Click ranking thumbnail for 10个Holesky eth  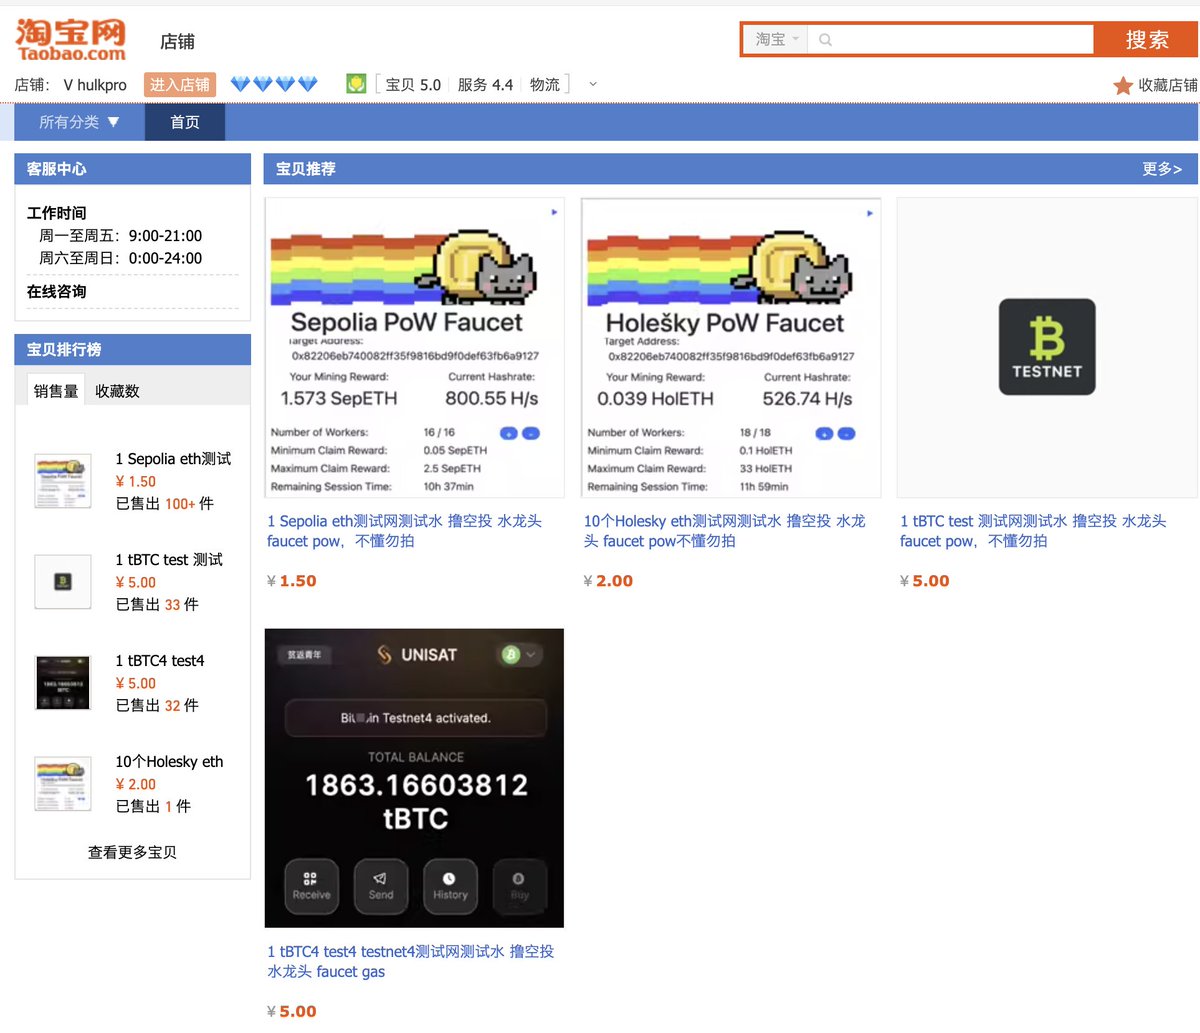click(x=63, y=784)
